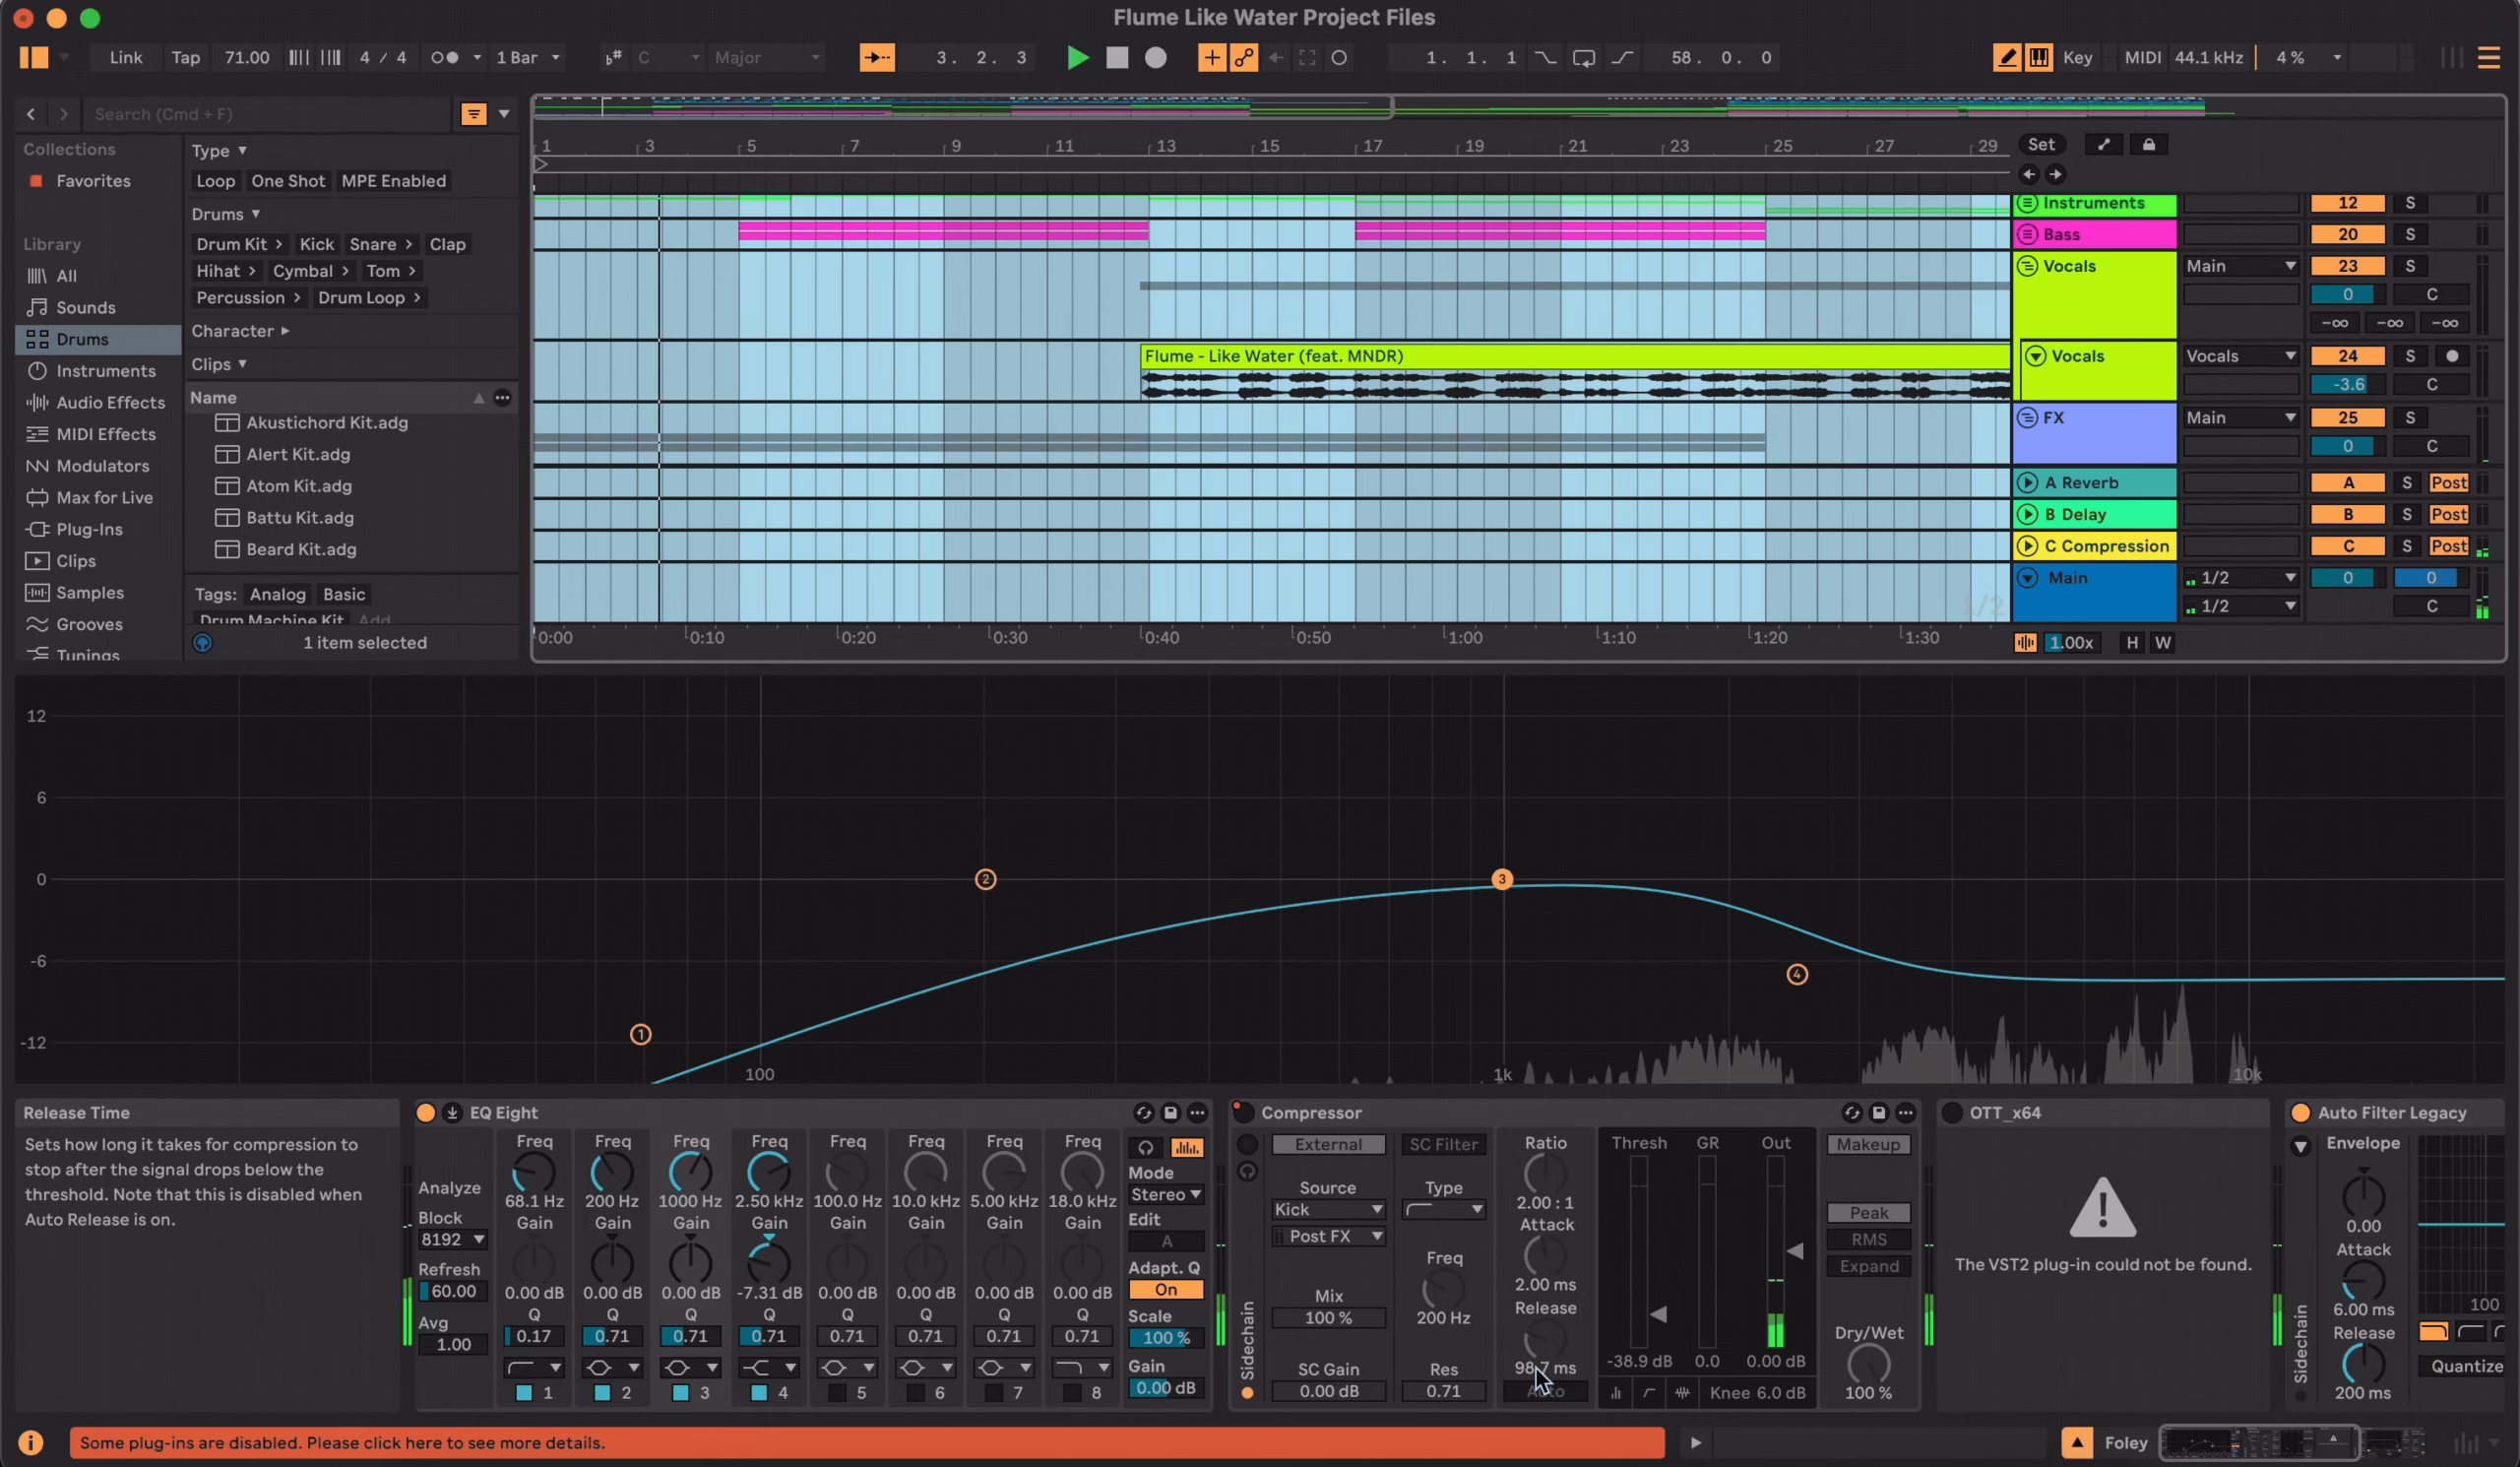Toggle the computer MIDI keyboard piano icon

pyautogui.click(x=2040, y=57)
